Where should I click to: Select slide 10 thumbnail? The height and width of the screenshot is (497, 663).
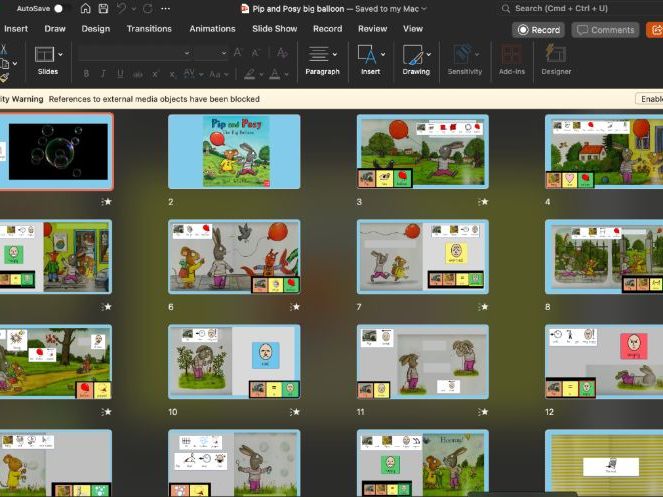point(234,362)
